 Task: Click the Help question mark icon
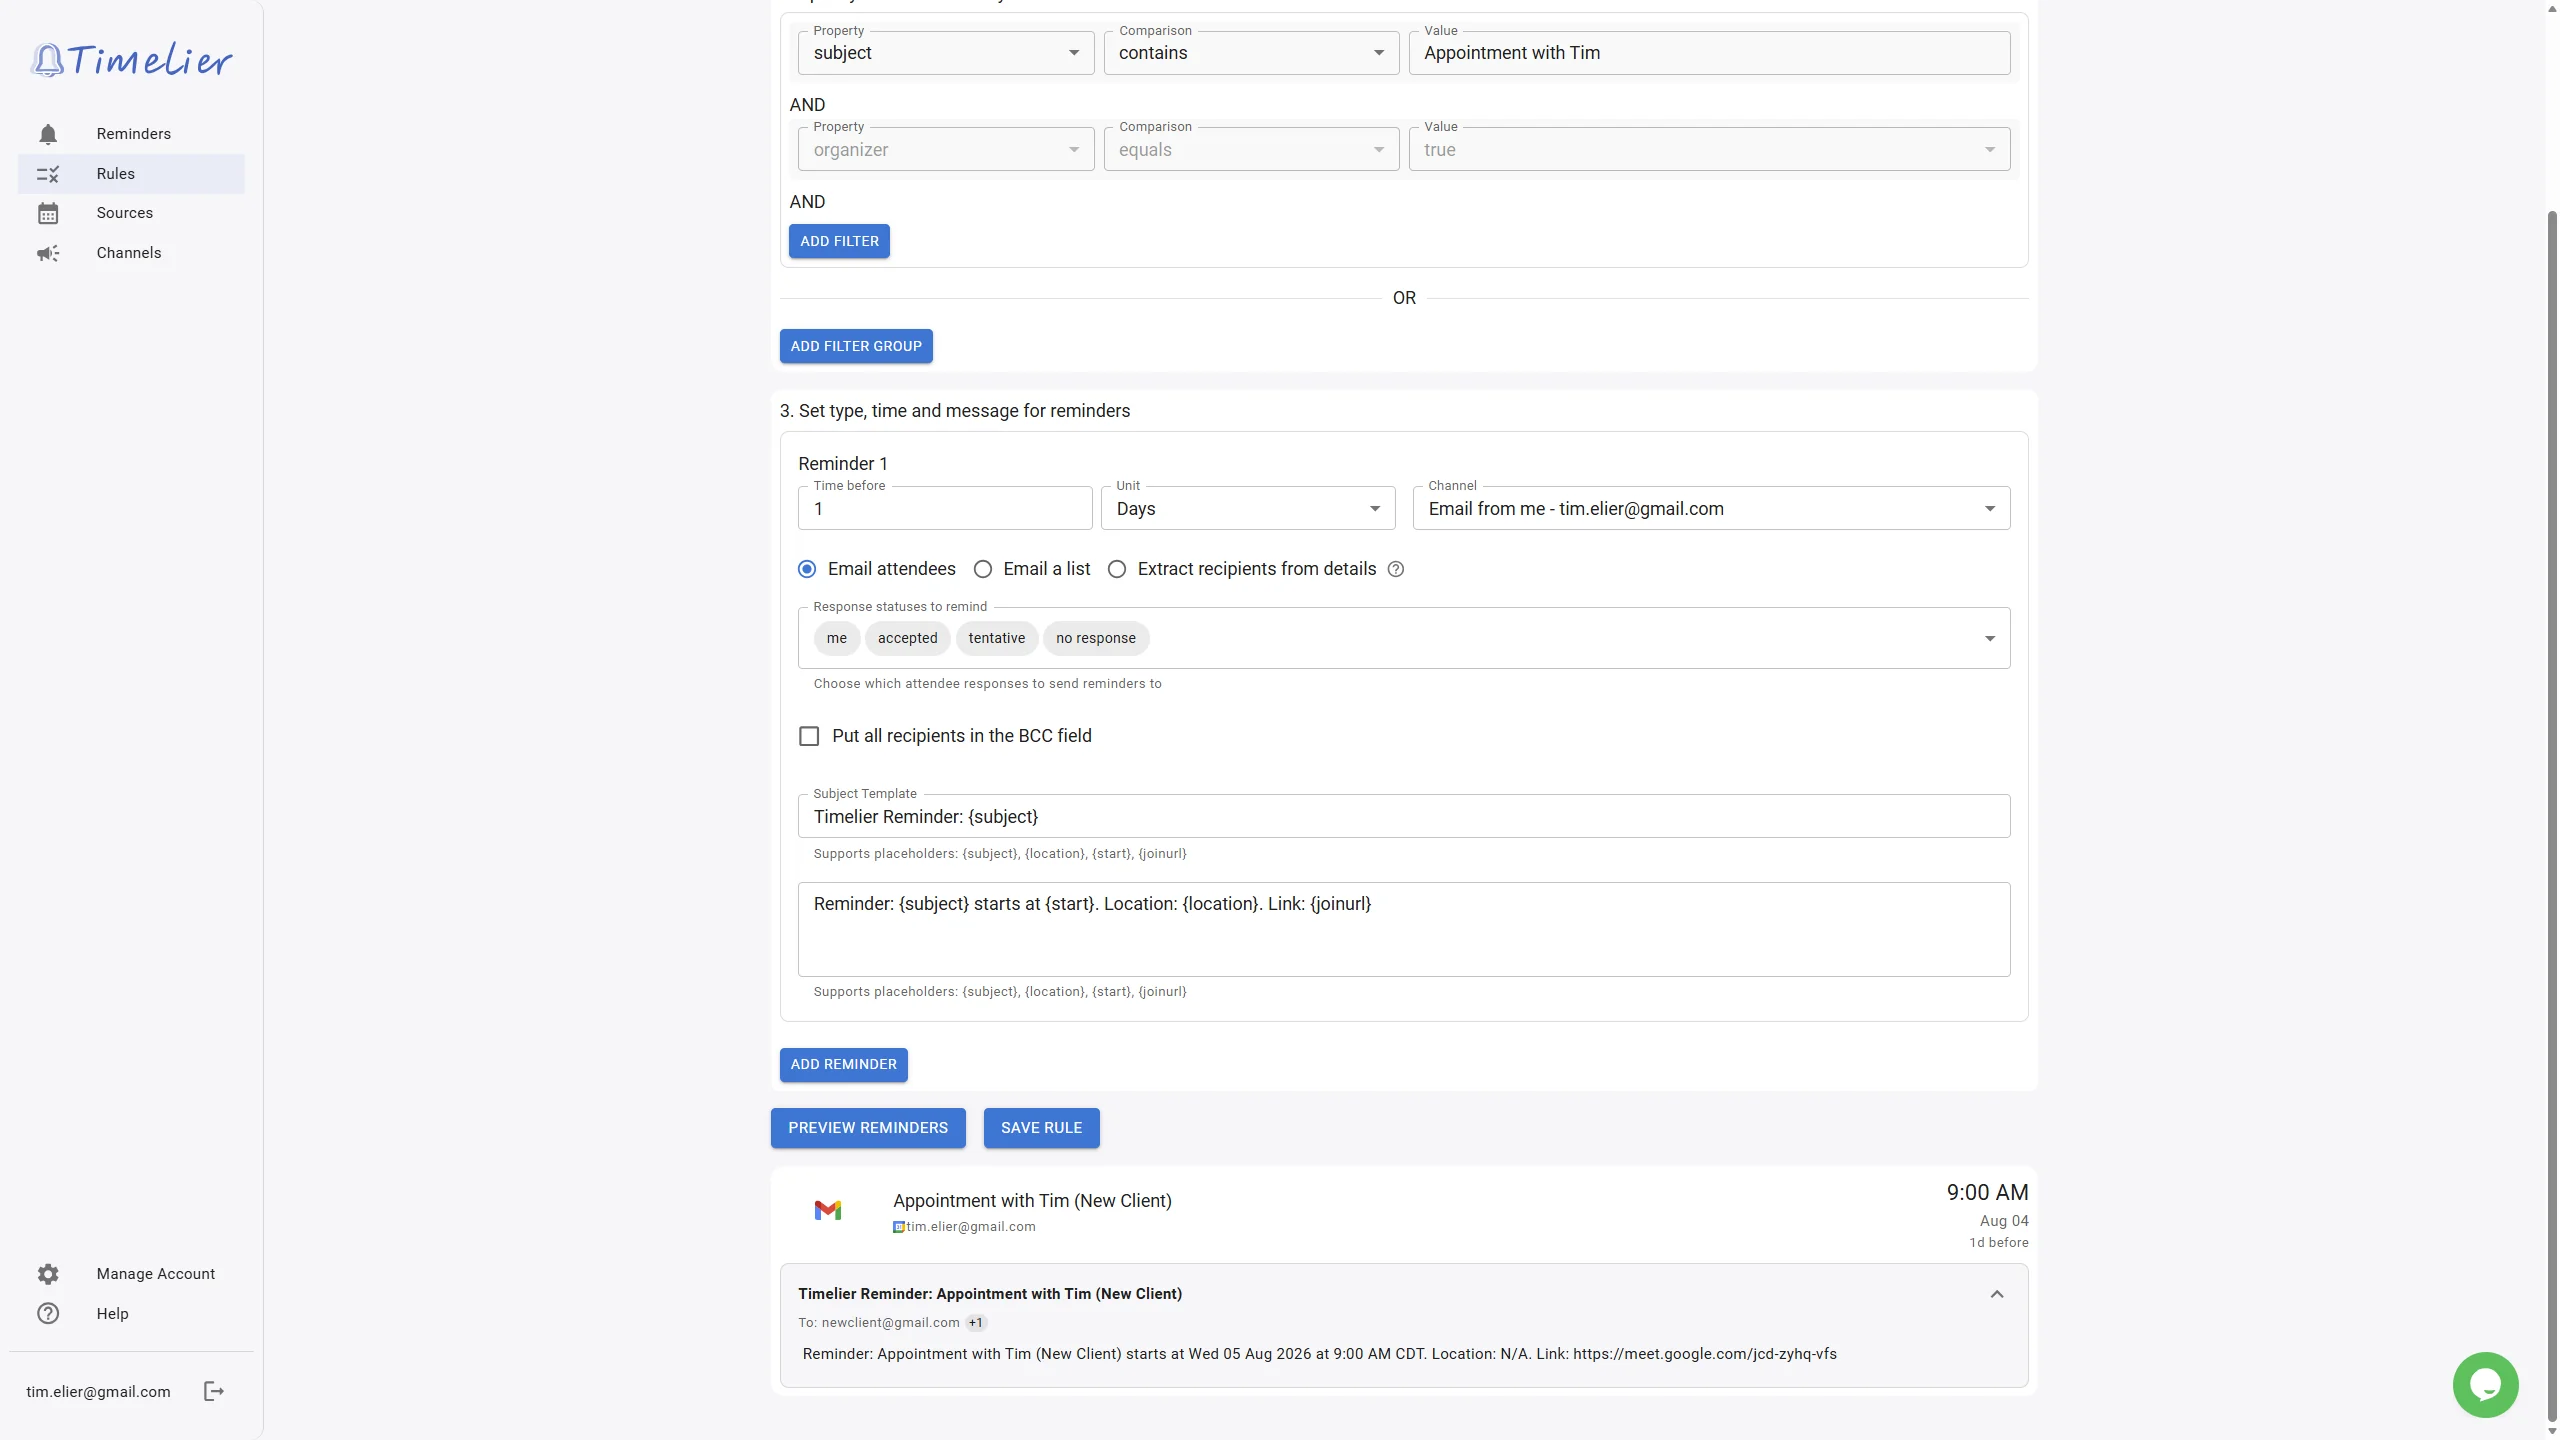point(48,1314)
